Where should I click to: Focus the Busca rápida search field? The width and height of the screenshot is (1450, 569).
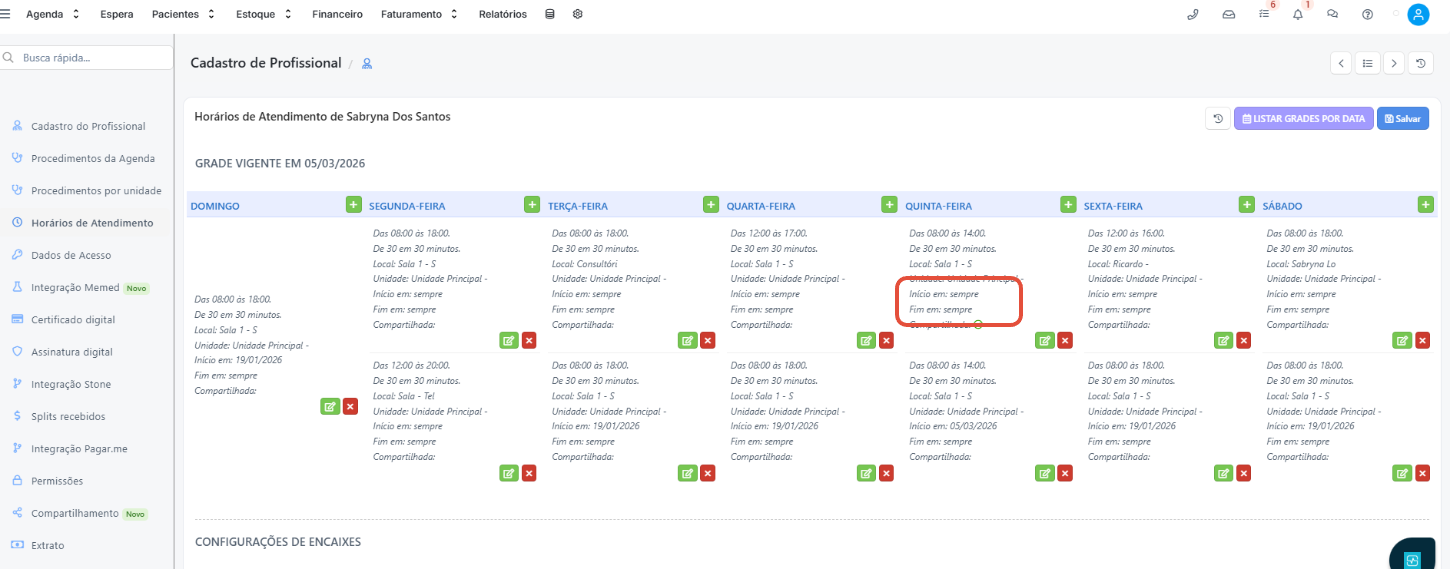pos(87,58)
